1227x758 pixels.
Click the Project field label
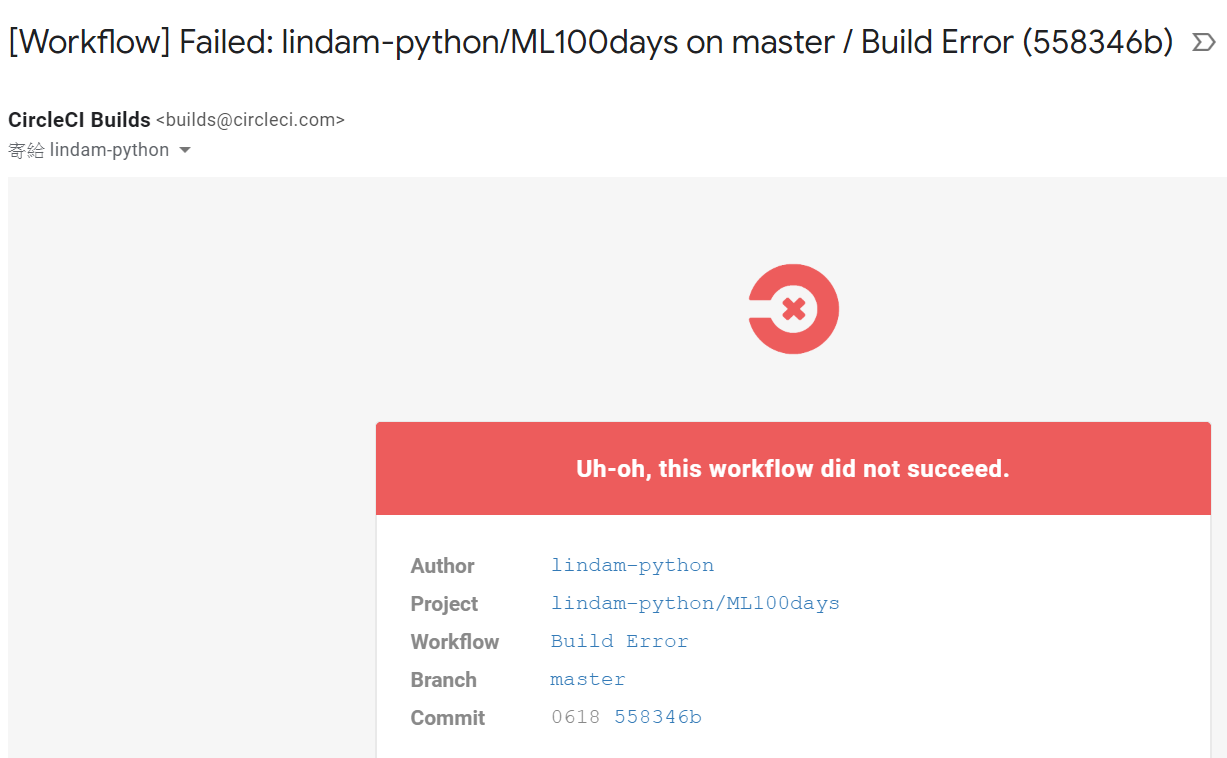click(444, 604)
